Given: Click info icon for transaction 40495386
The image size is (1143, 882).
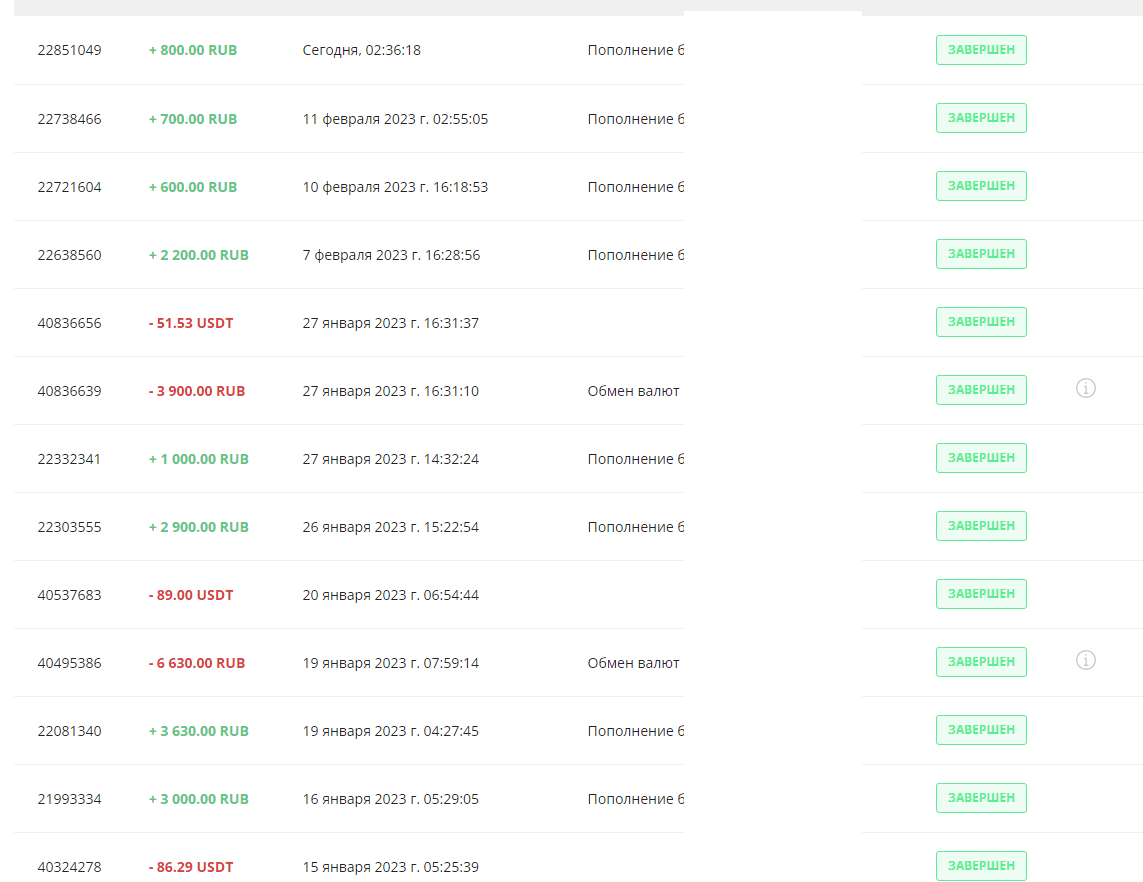Looking at the screenshot, I should click(1085, 661).
